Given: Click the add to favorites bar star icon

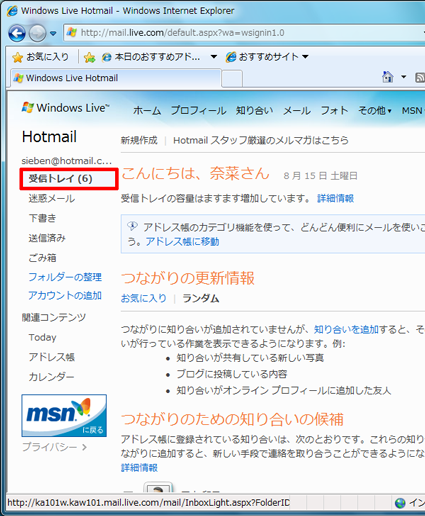Looking at the screenshot, I should 89,57.
